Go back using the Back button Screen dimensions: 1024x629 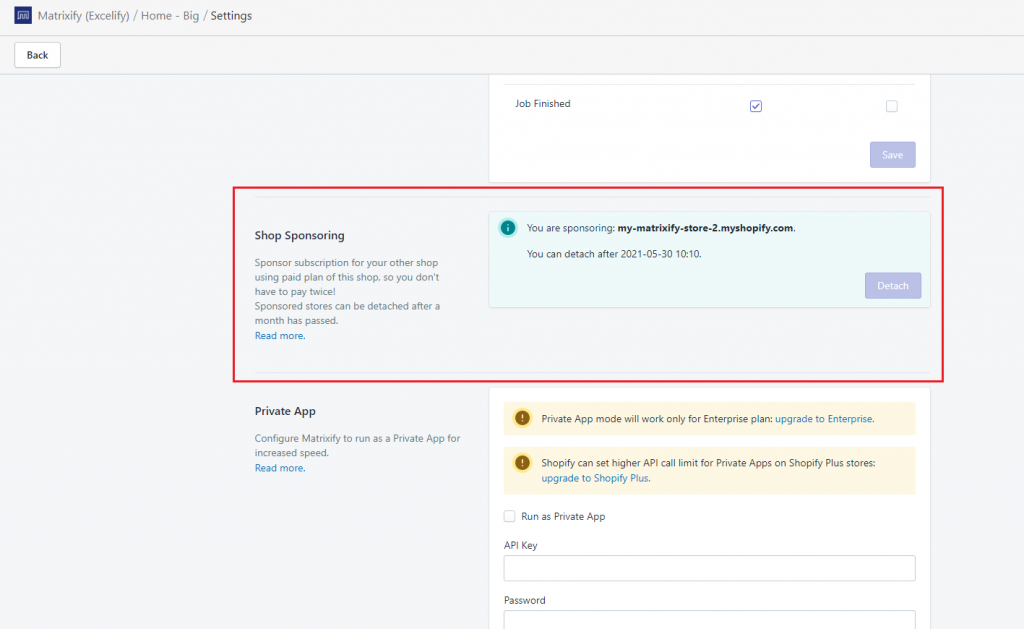tap(37, 55)
